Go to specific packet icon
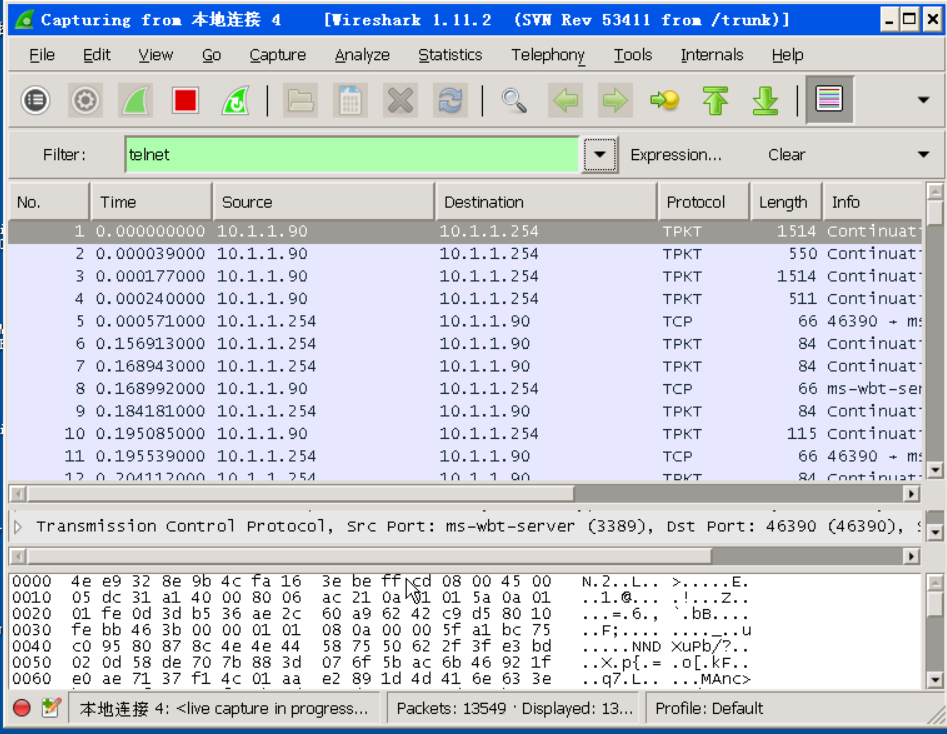The height and width of the screenshot is (734, 947). click(x=665, y=100)
